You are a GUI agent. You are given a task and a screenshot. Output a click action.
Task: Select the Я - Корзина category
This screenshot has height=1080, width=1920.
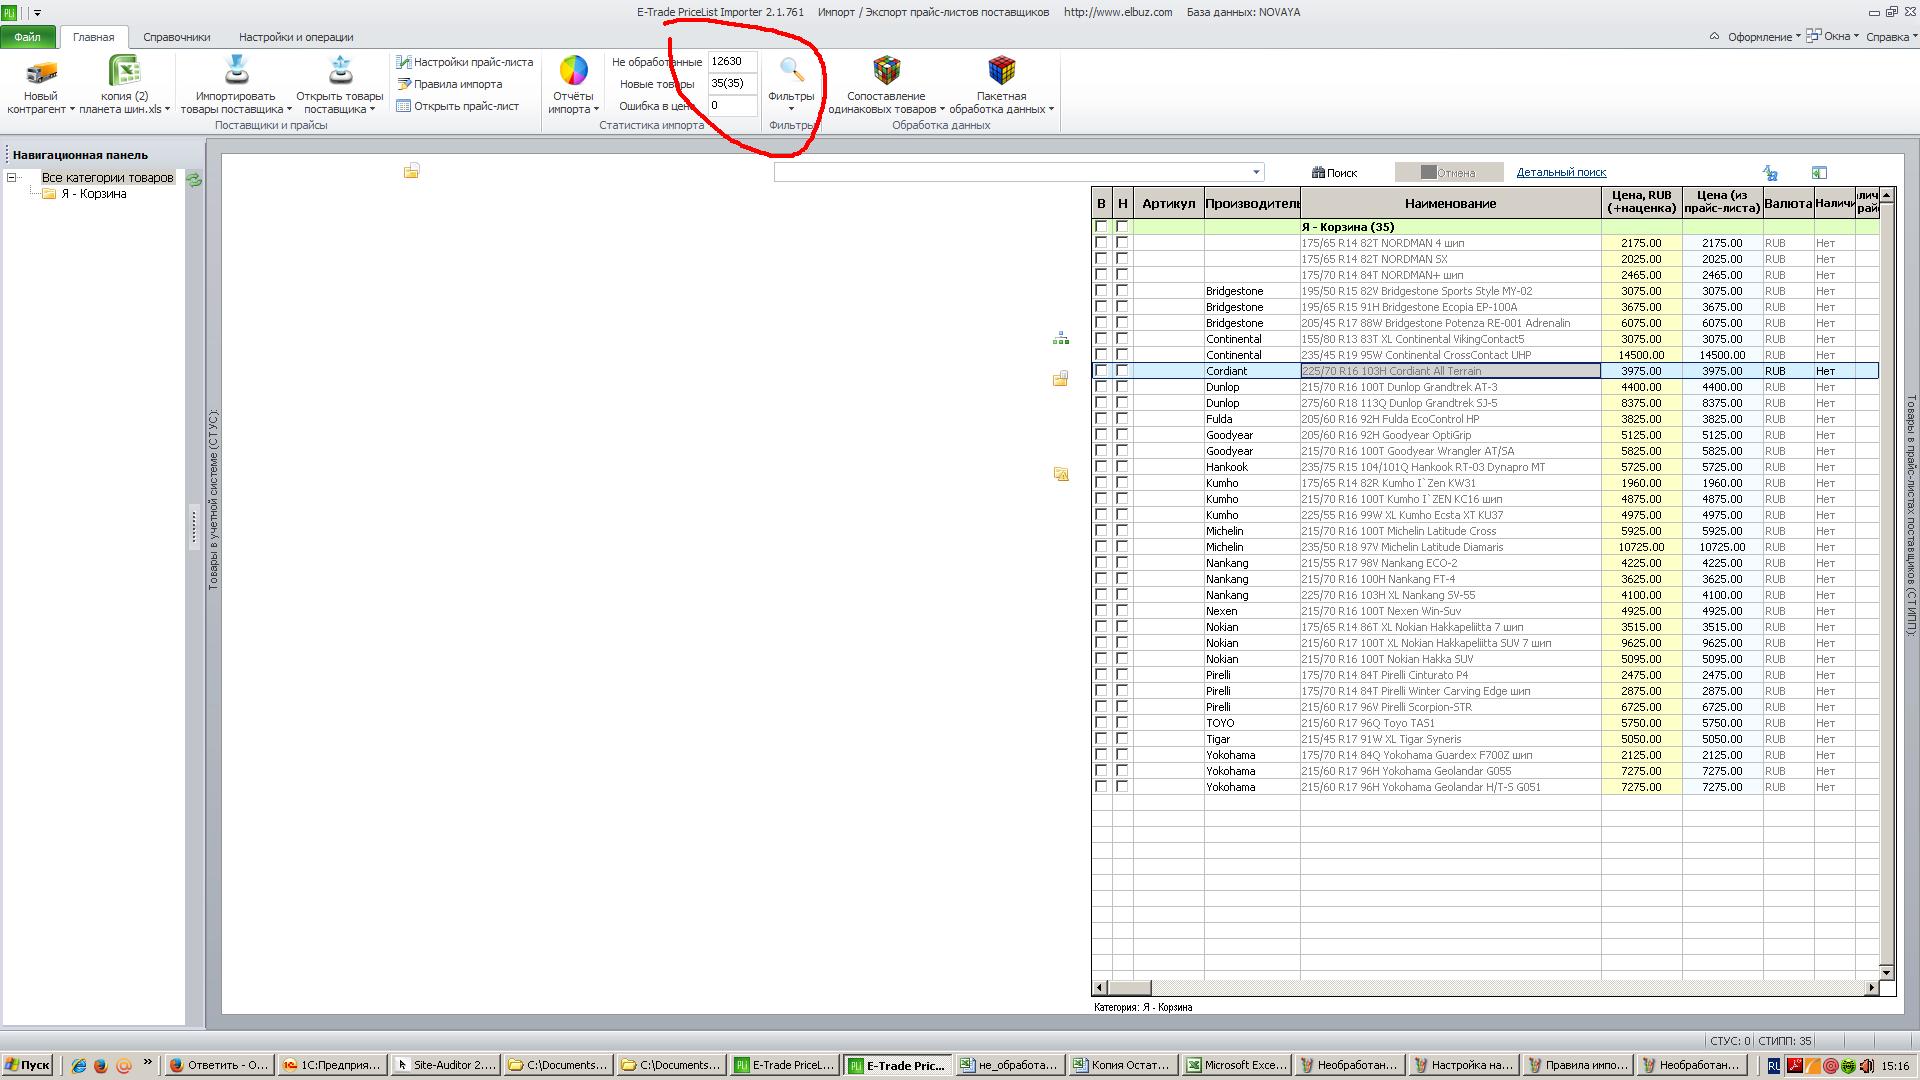94,194
